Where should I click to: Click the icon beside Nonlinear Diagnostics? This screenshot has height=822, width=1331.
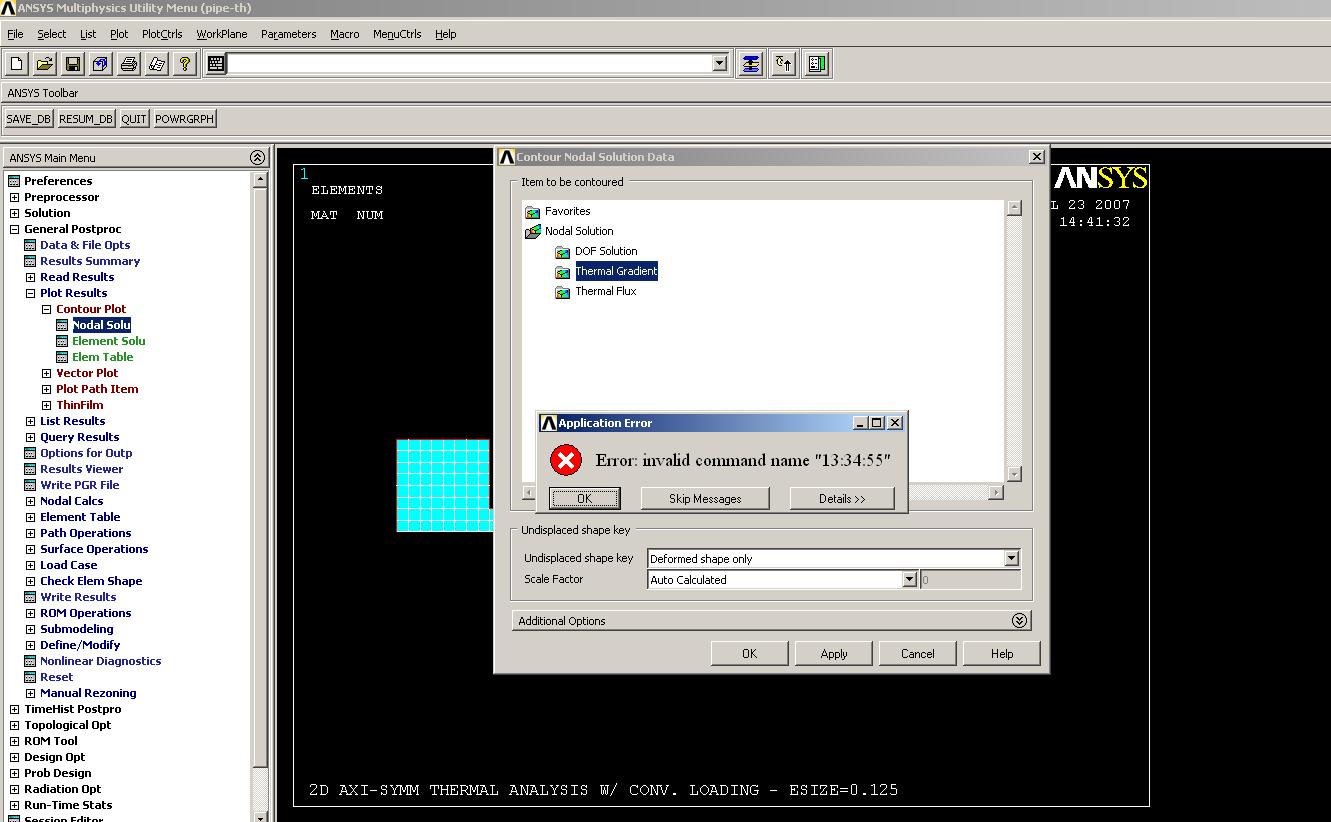30,661
